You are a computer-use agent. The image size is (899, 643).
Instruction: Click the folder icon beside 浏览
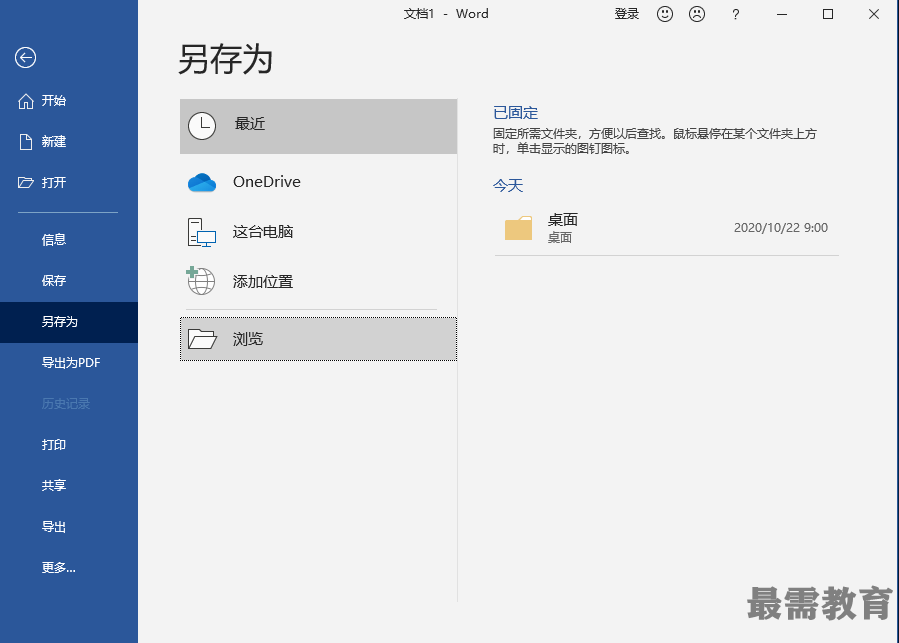[202, 339]
